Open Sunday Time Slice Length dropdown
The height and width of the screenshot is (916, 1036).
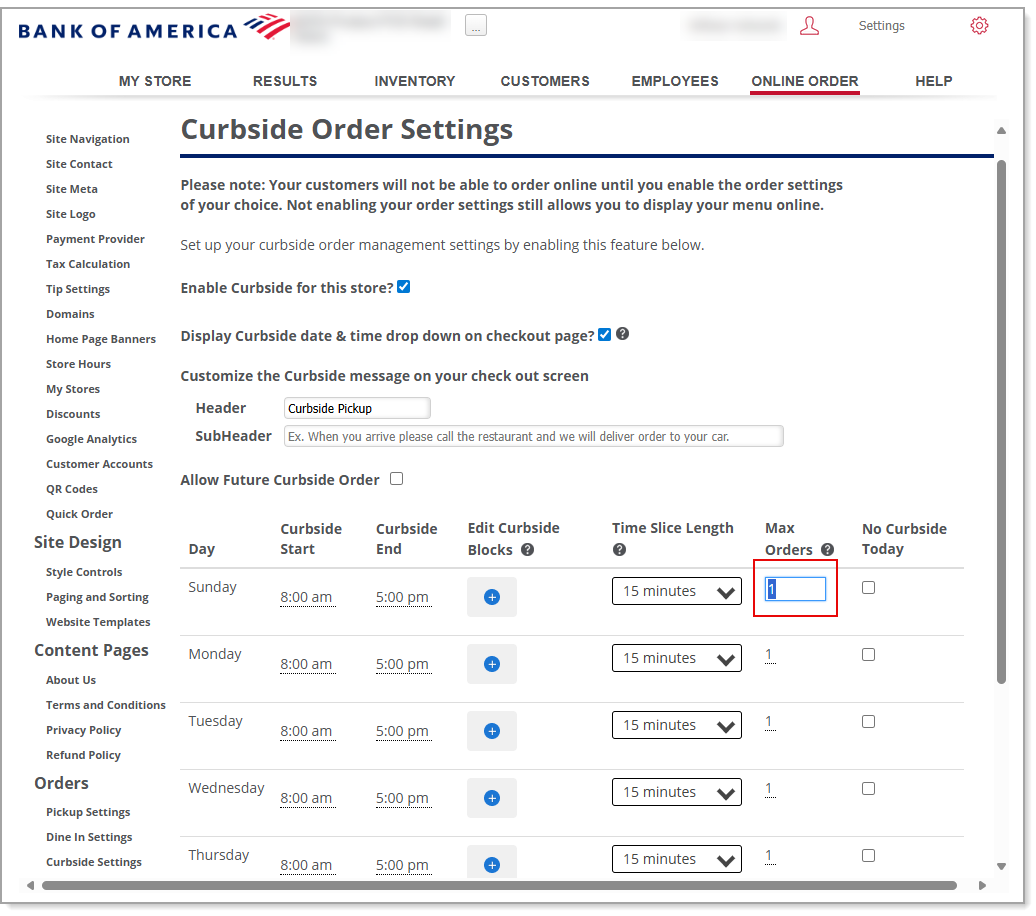(676, 592)
